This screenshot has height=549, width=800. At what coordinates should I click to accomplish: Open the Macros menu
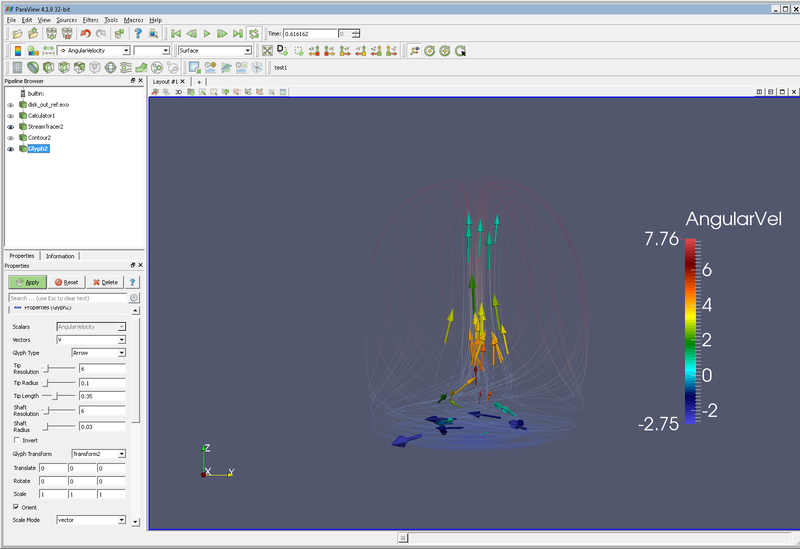click(134, 20)
